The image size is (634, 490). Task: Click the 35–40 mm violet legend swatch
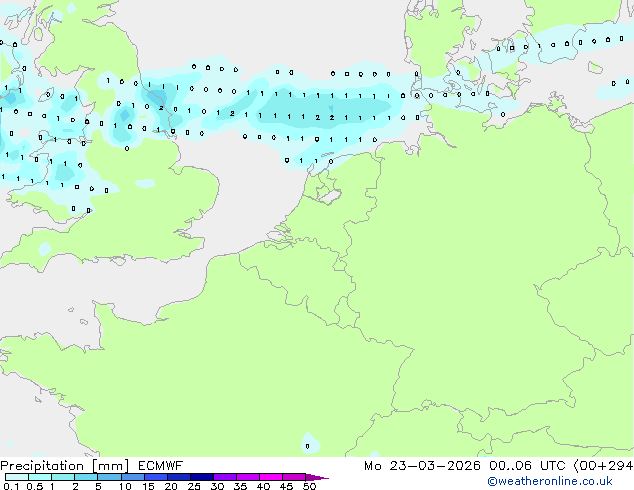click(x=248, y=477)
